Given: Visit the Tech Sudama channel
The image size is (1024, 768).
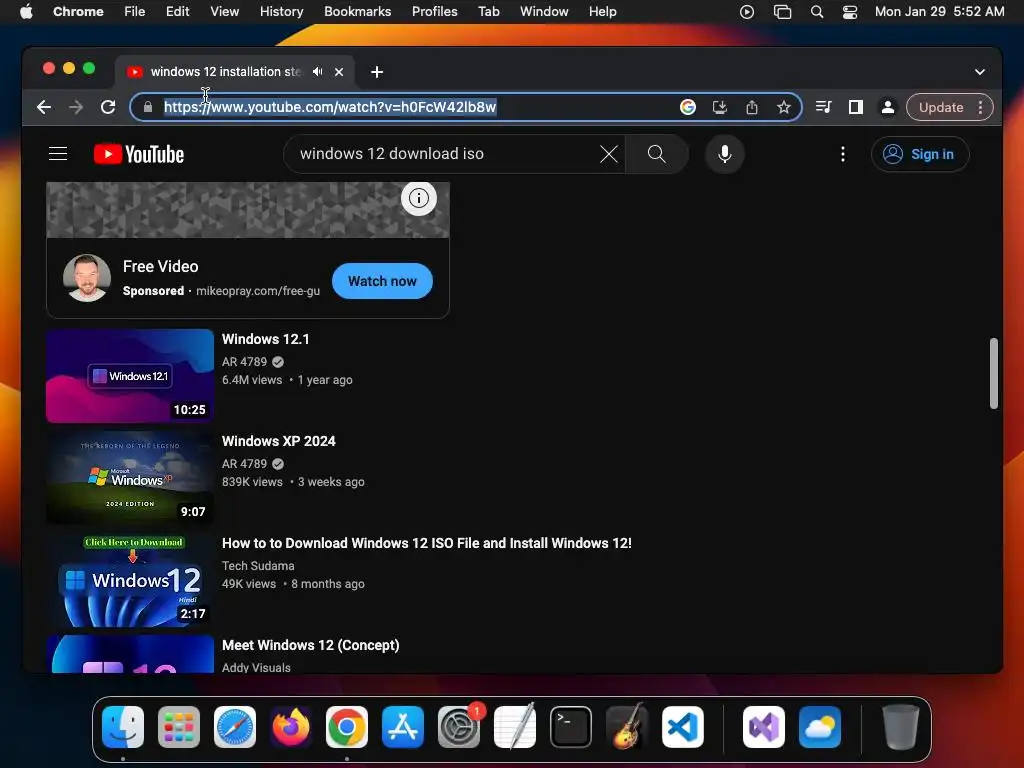Looking at the screenshot, I should click(258, 566).
